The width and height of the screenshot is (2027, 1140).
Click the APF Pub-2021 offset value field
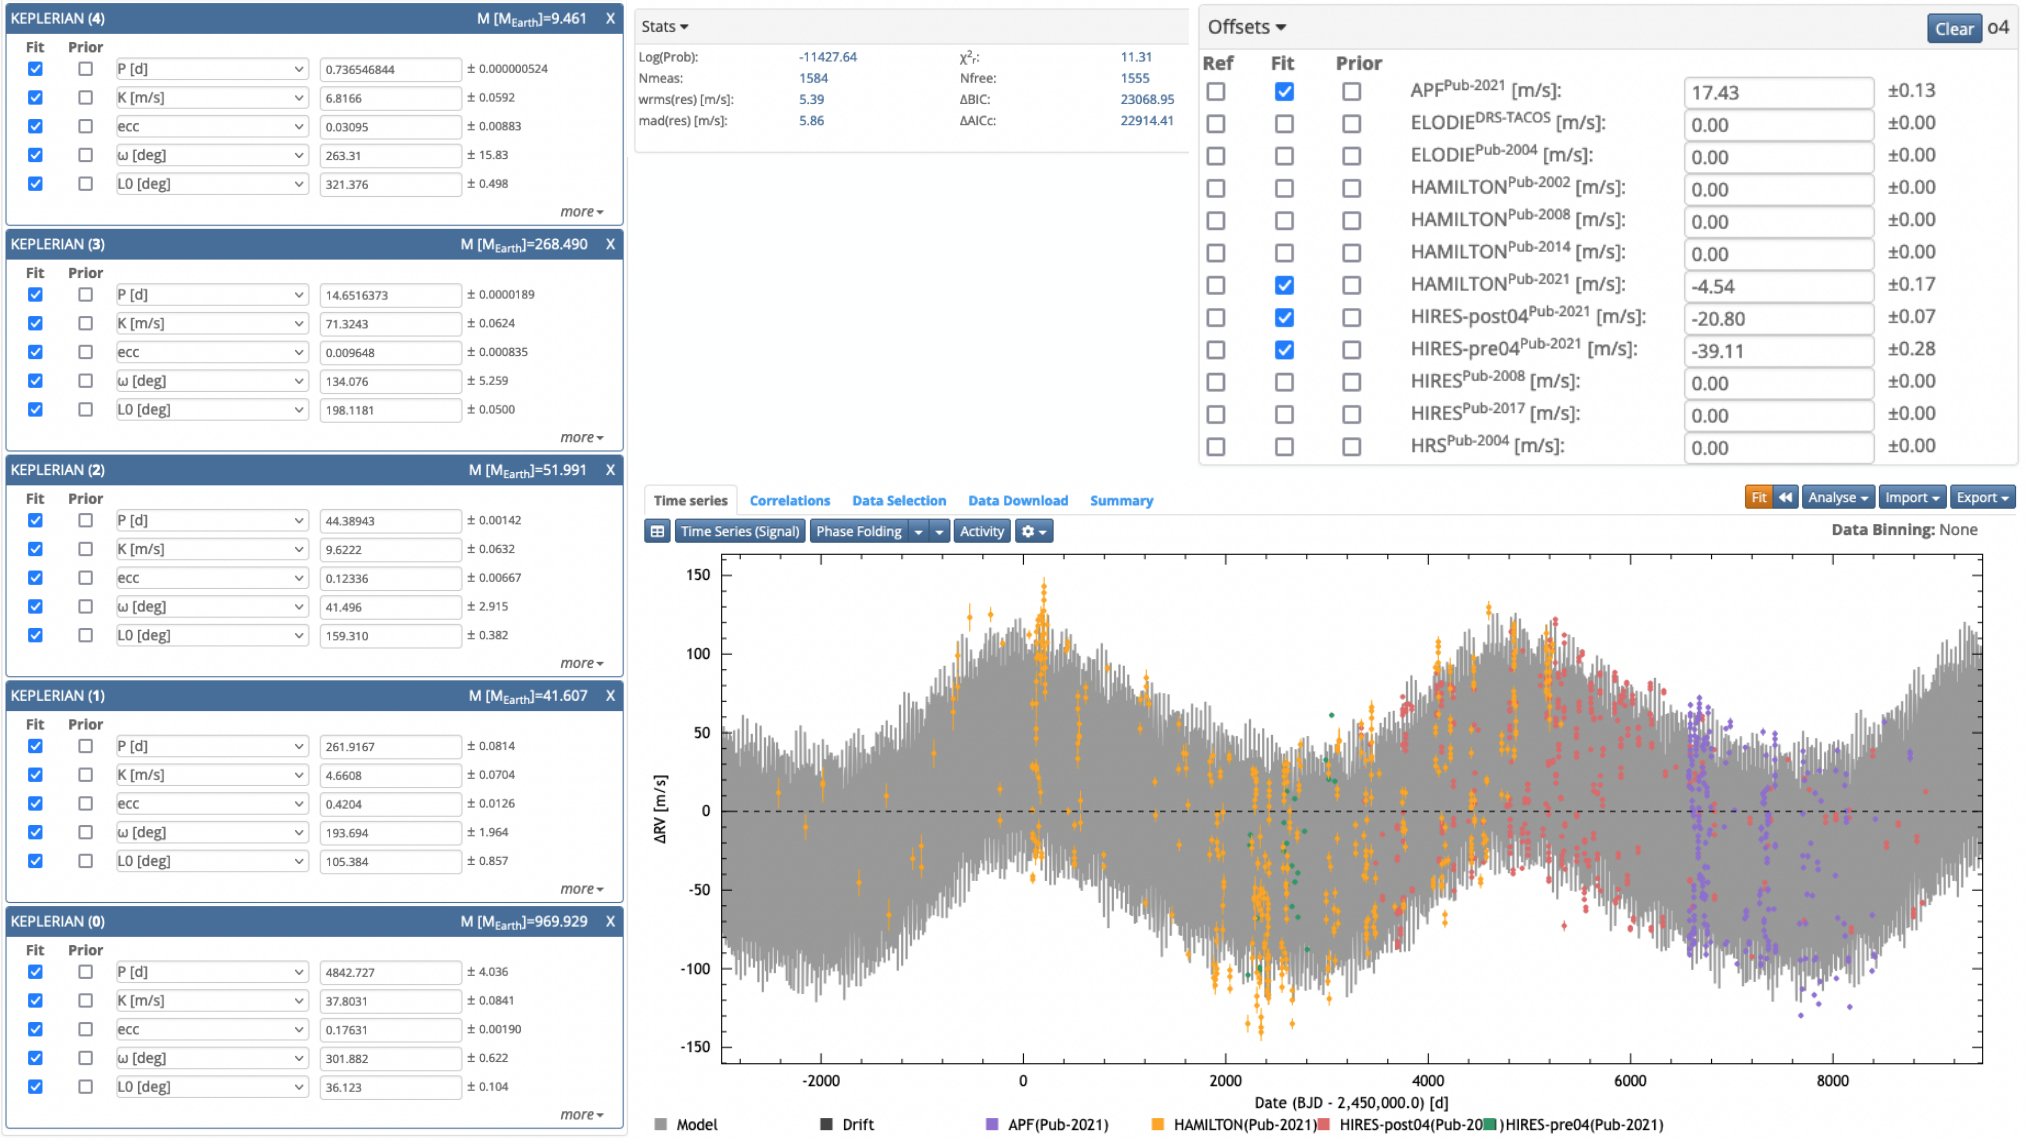click(x=1778, y=93)
